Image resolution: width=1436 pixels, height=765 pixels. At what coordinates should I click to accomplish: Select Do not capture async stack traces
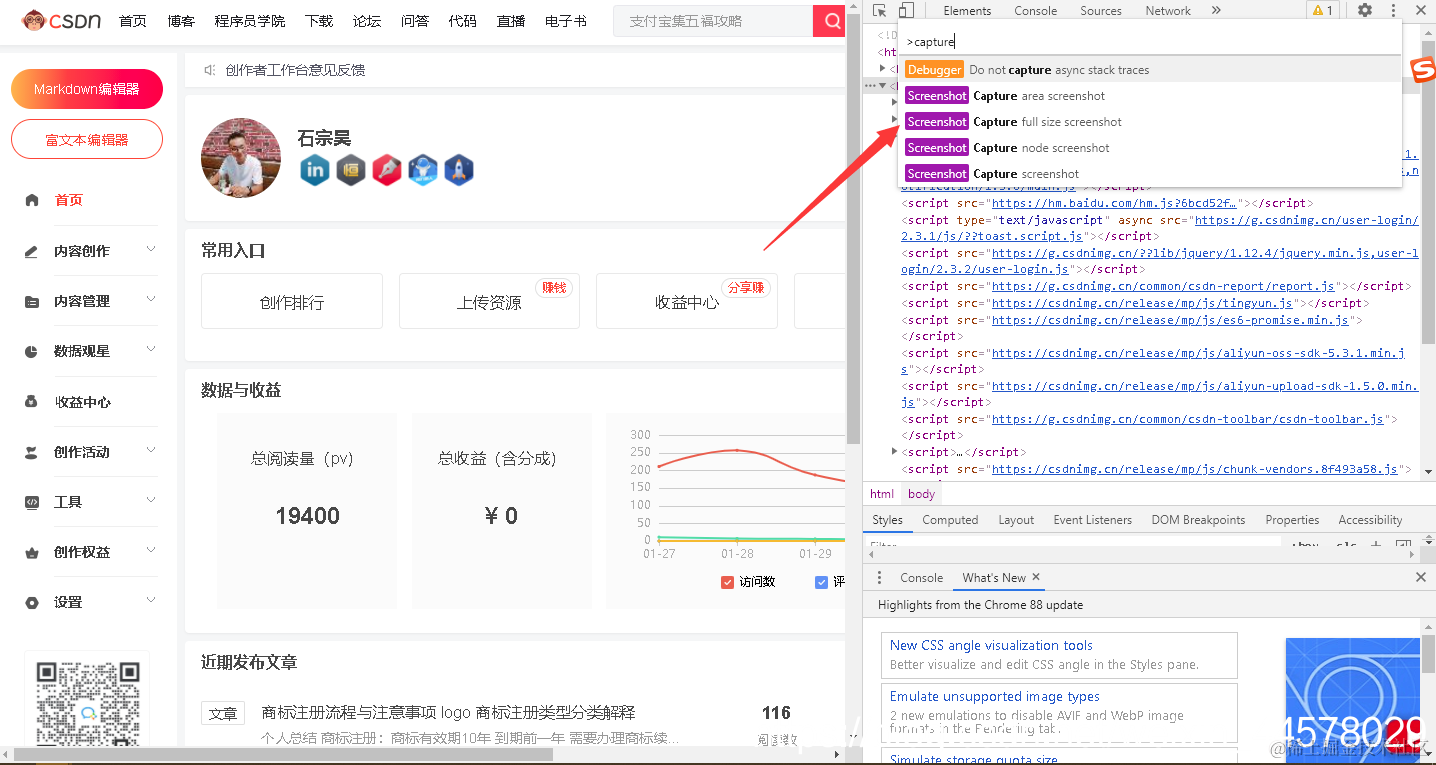click(x=1150, y=70)
